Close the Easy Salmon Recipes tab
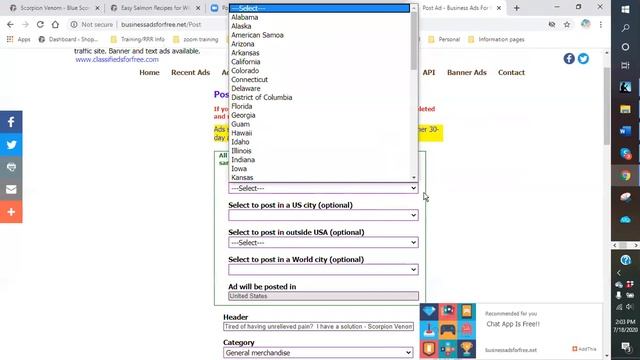Image resolution: width=640 pixels, height=360 pixels. (198, 8)
